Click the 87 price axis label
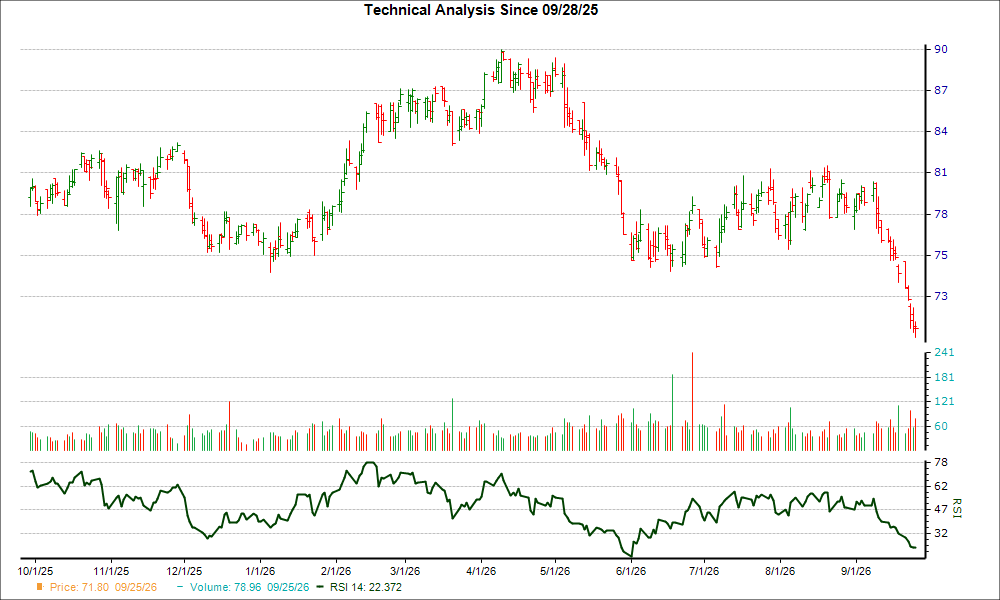The height and width of the screenshot is (600, 1000). [x=941, y=91]
